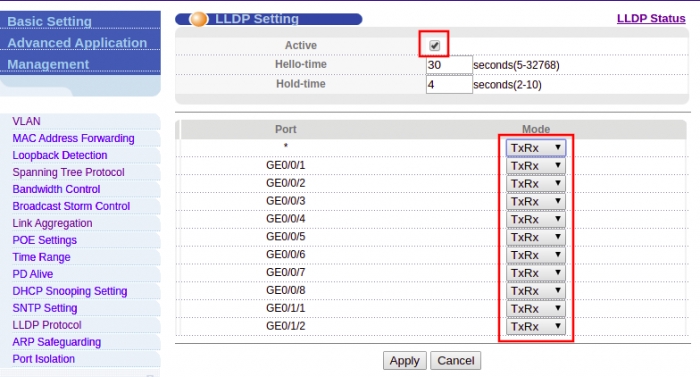Click the 'seconds(5-32768)' hint text
The width and height of the screenshot is (700, 377).
click(x=516, y=65)
